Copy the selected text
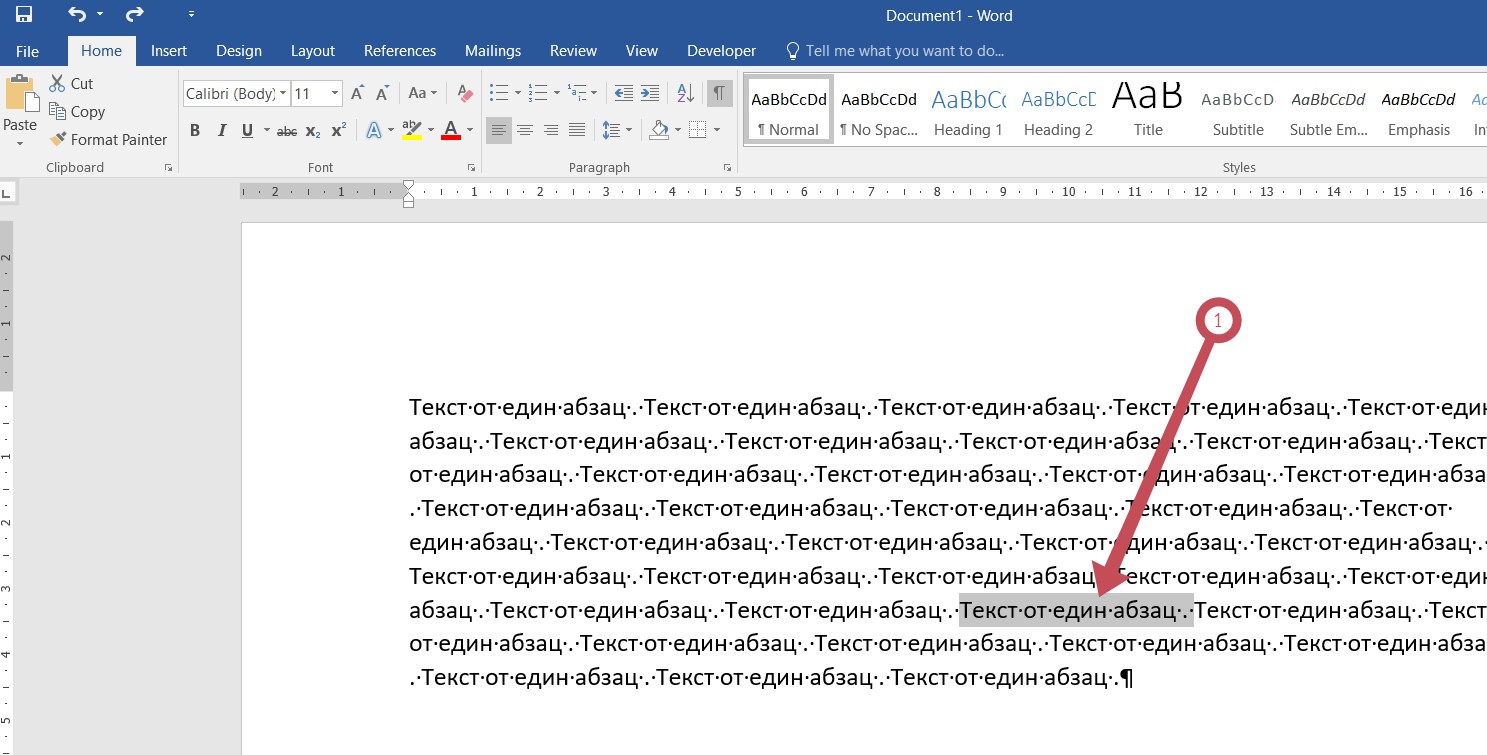 [x=77, y=112]
